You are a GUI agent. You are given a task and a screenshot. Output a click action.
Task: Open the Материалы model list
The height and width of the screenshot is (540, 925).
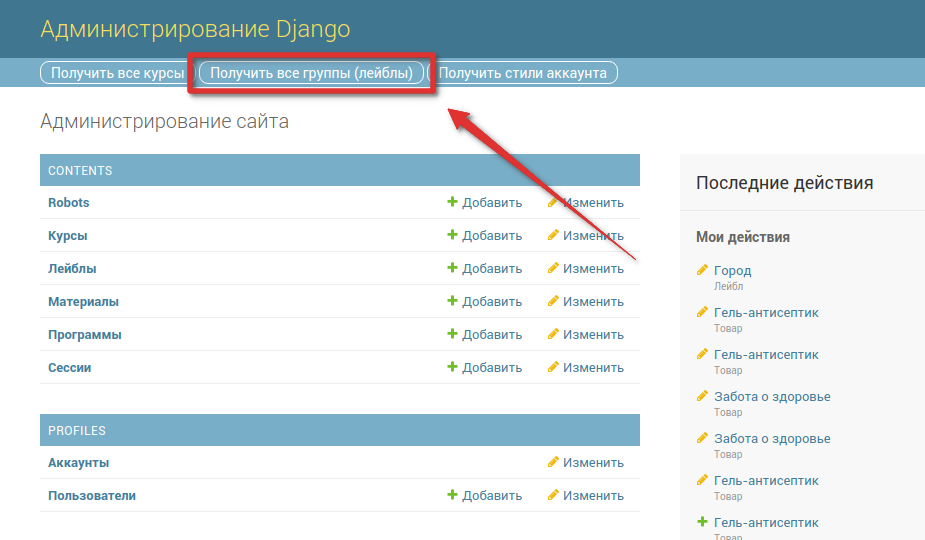(83, 302)
